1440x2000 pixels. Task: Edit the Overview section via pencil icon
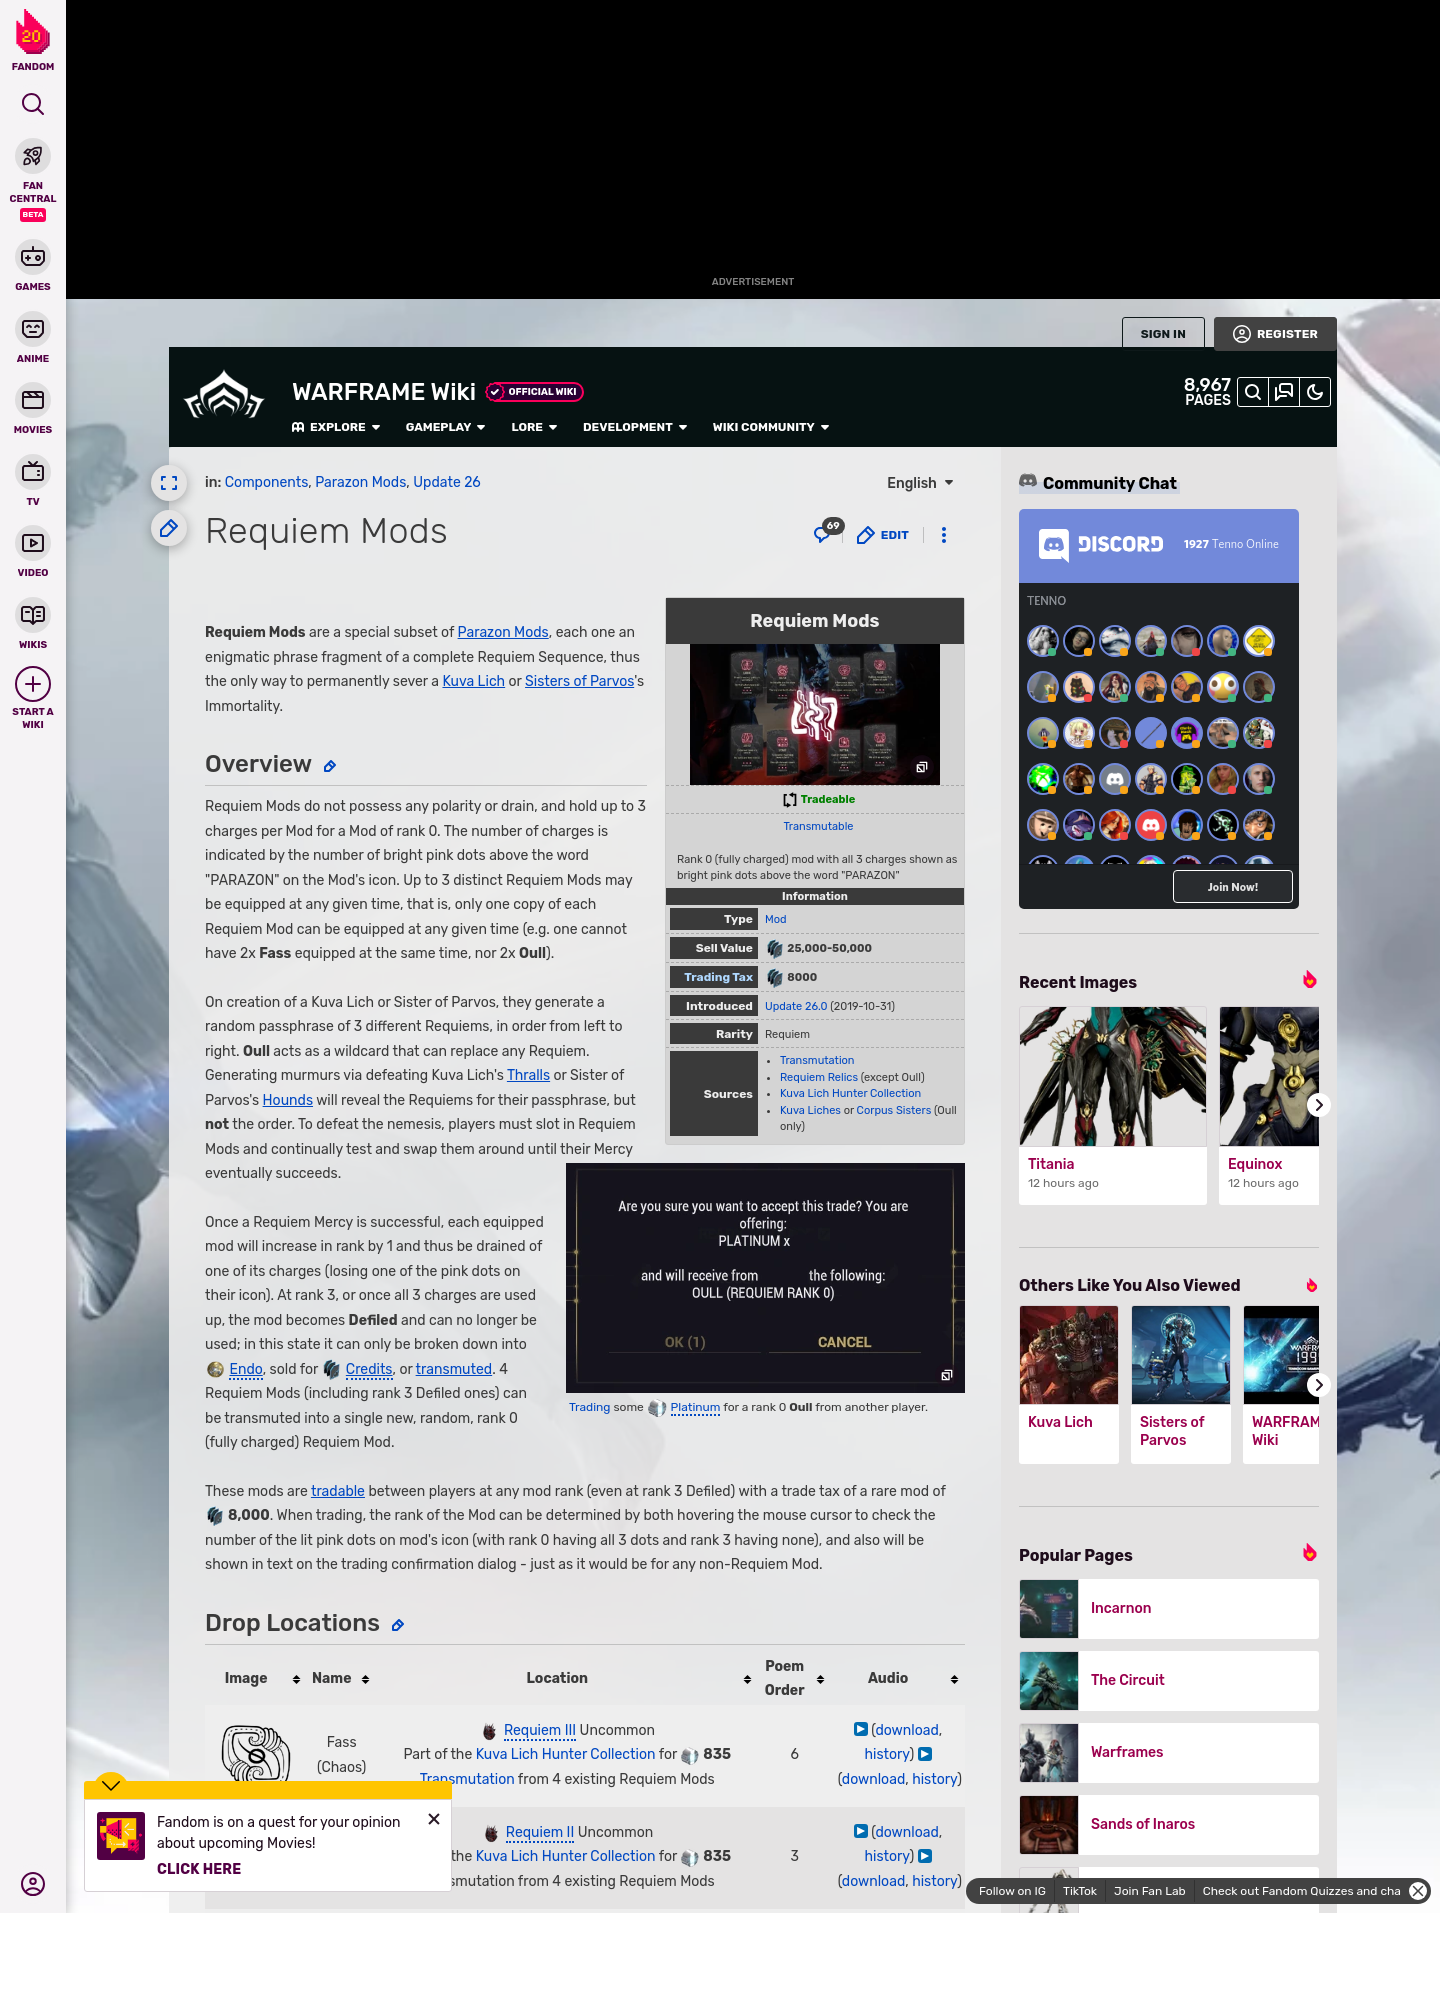[330, 766]
